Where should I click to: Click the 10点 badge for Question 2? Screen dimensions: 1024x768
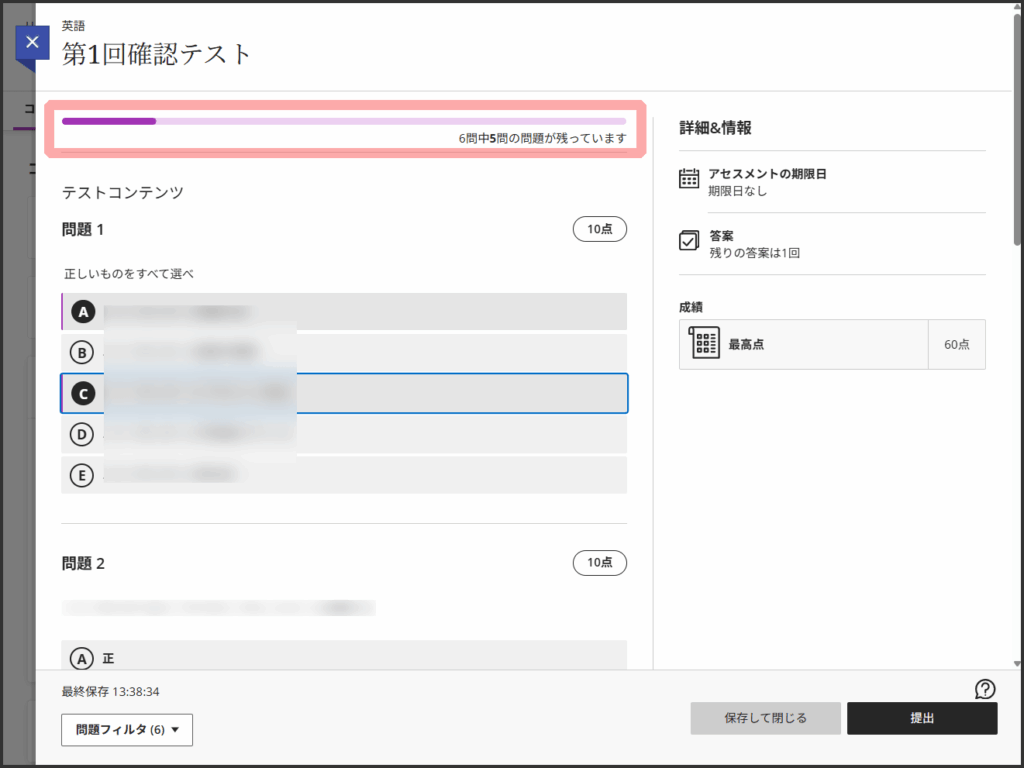[599, 562]
